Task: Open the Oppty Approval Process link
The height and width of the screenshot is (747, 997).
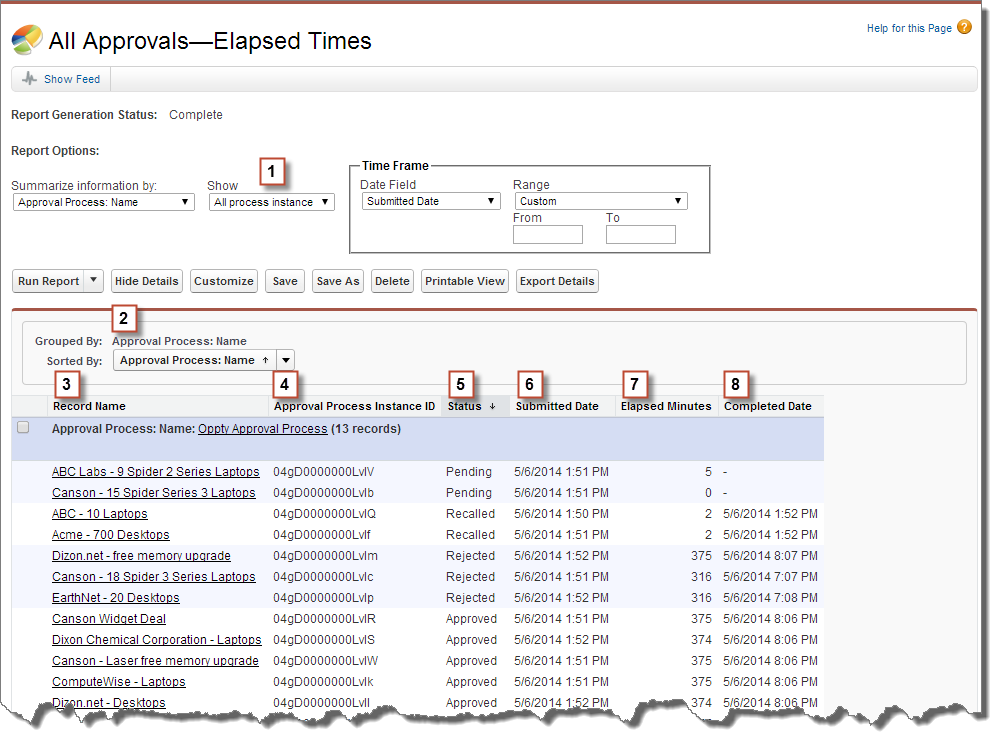Action: 263,429
